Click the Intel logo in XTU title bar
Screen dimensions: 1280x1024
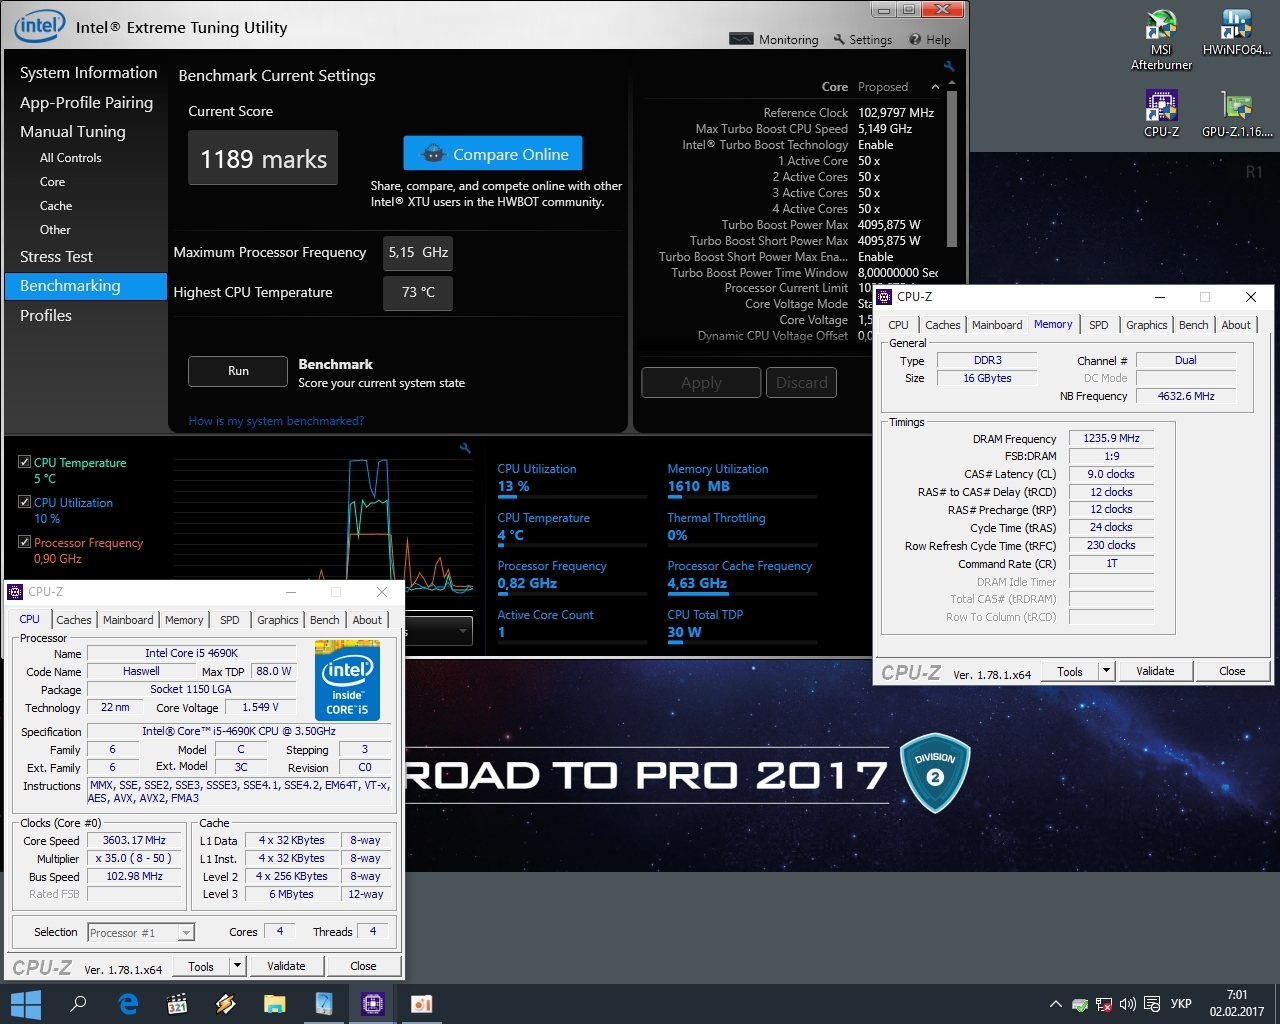pyautogui.click(x=40, y=27)
